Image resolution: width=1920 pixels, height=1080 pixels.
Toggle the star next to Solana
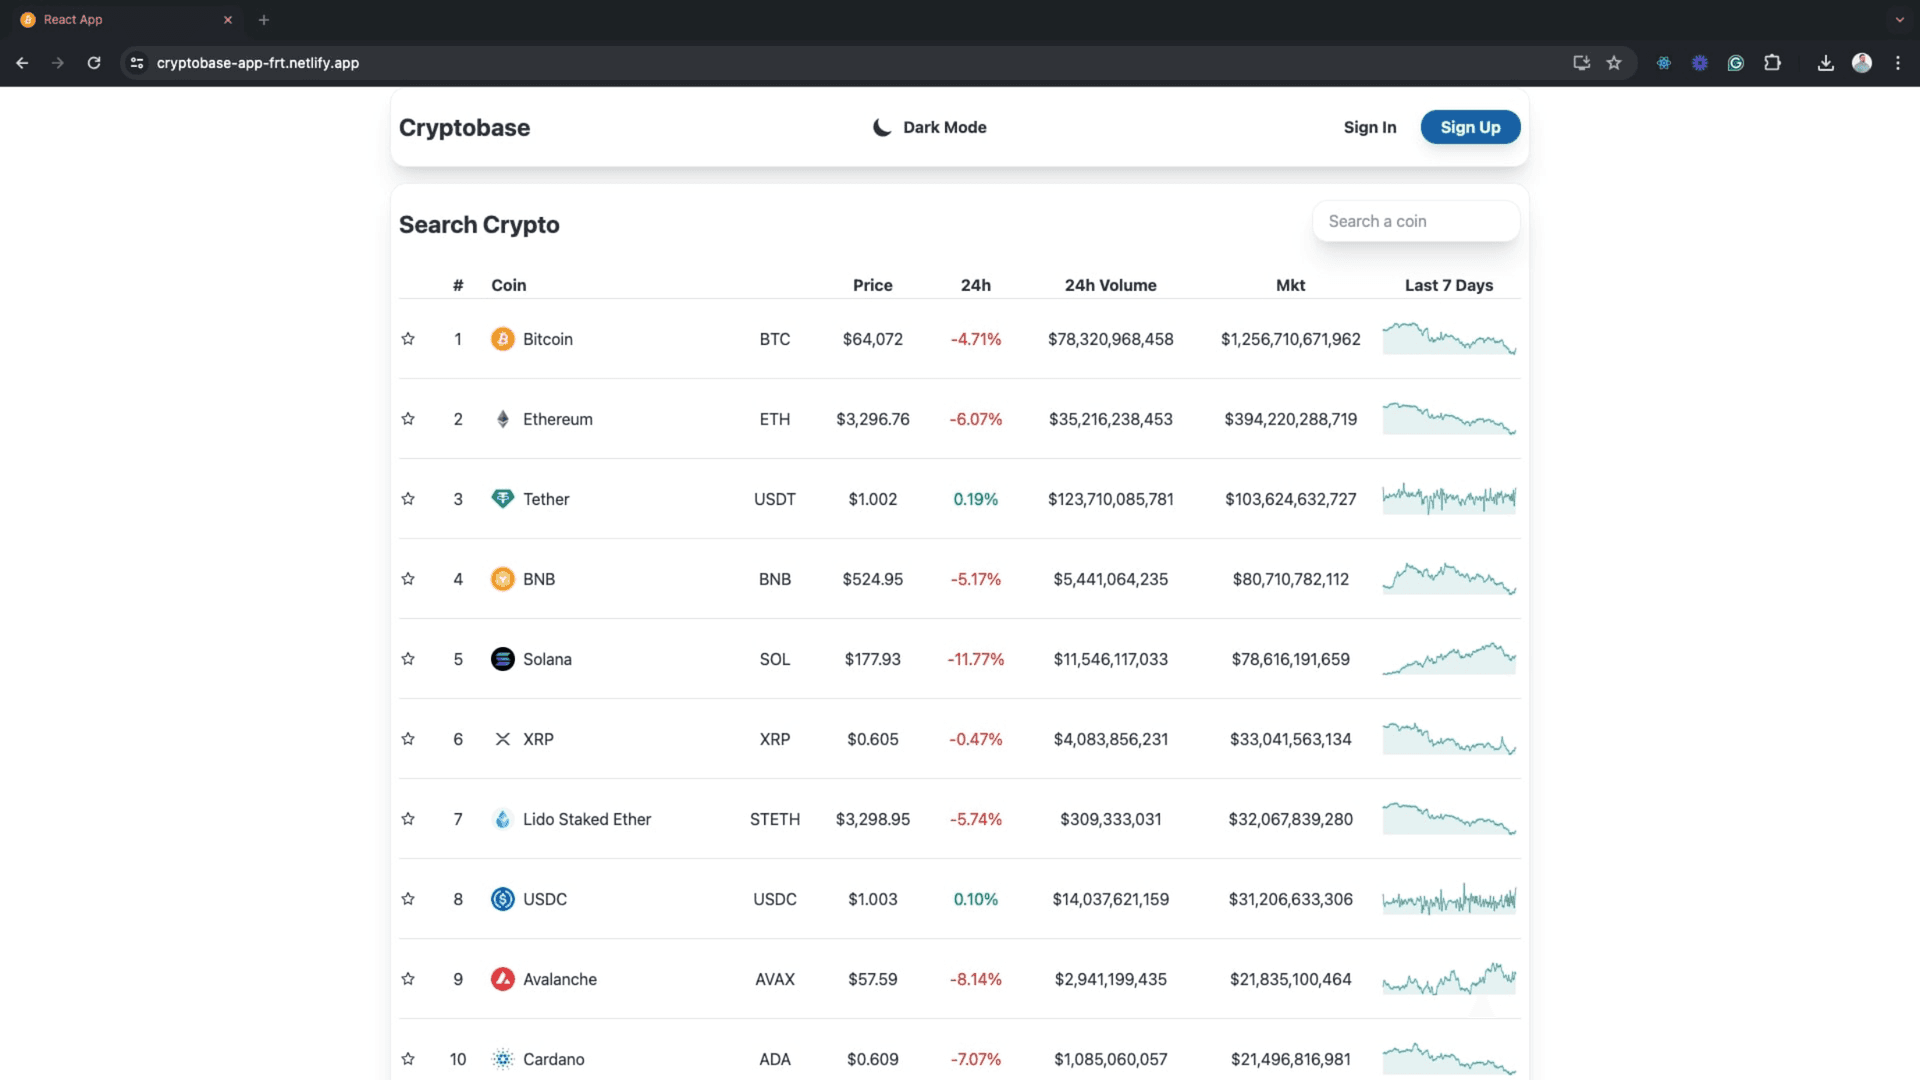(x=408, y=659)
